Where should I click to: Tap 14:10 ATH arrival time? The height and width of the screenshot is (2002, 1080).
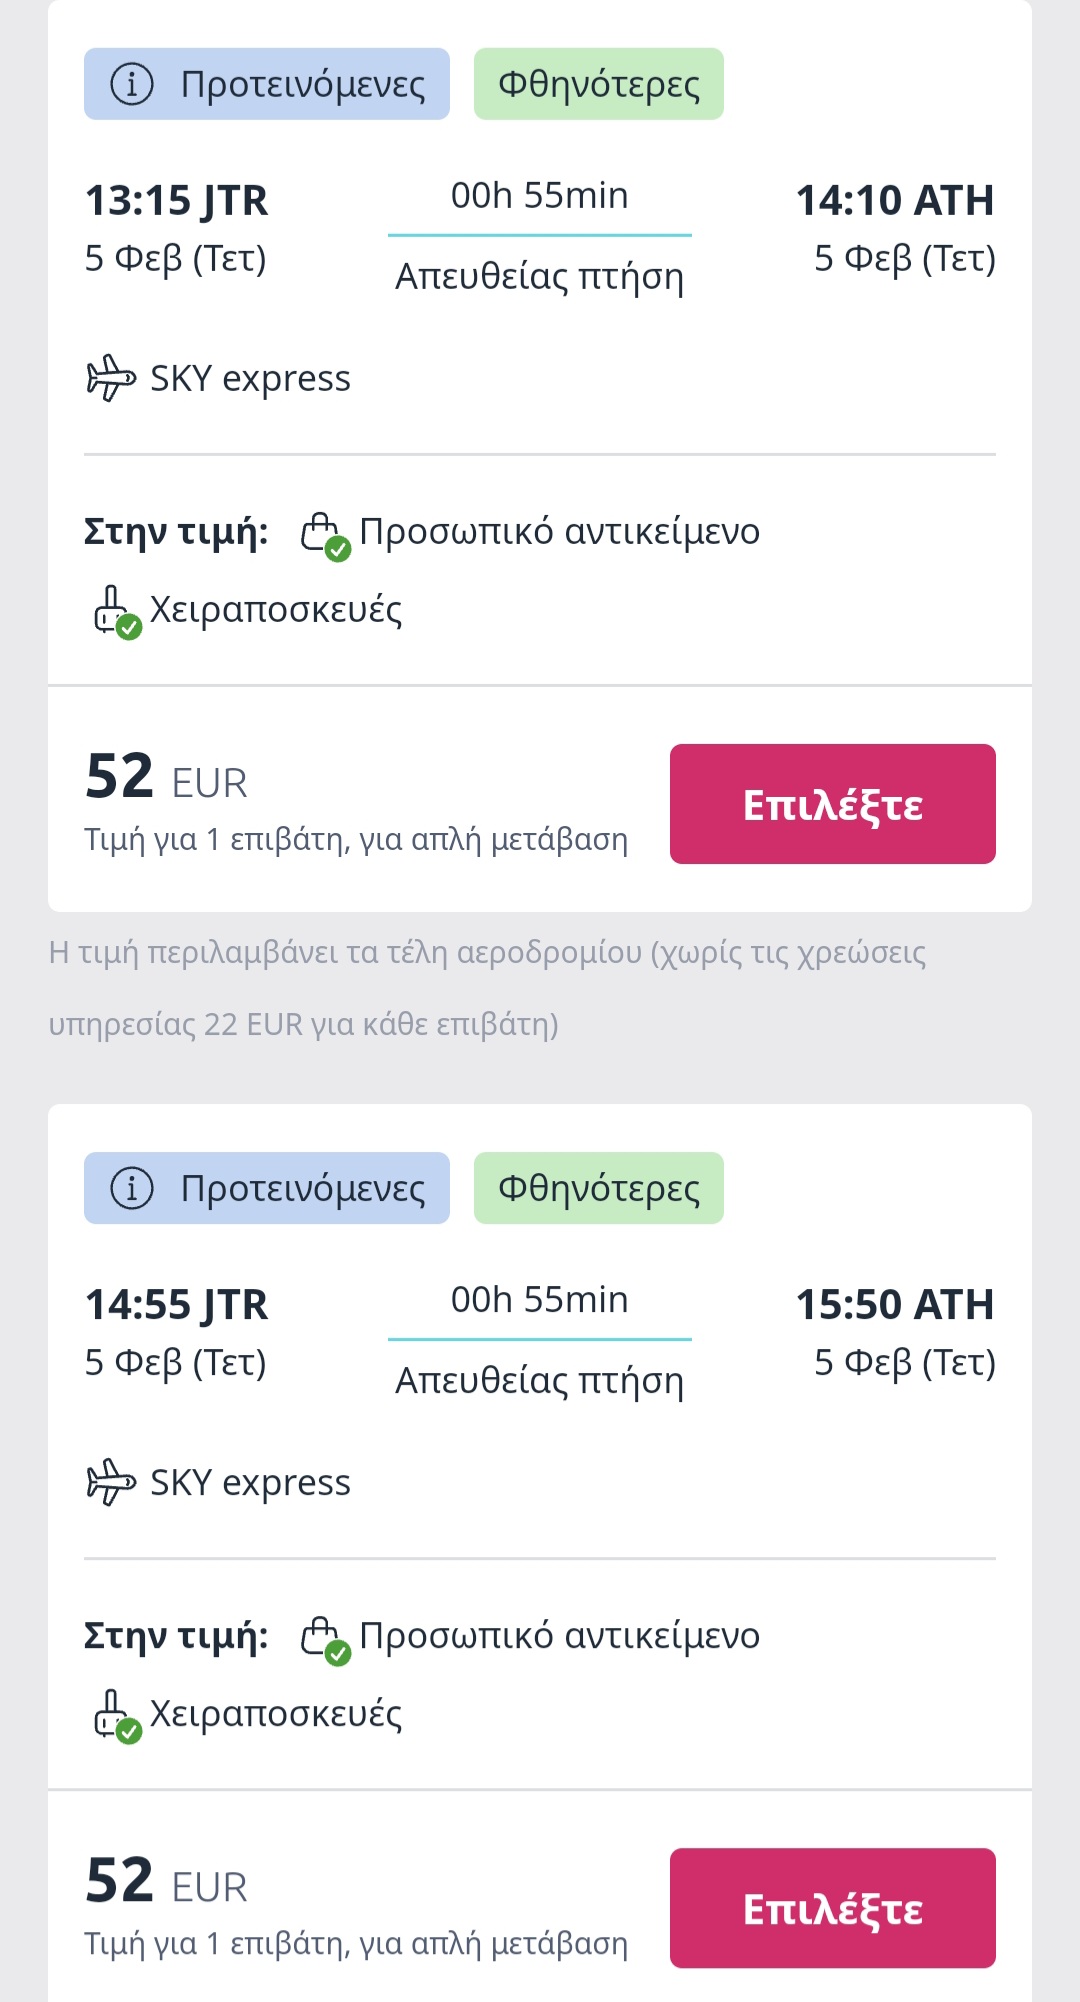(894, 201)
